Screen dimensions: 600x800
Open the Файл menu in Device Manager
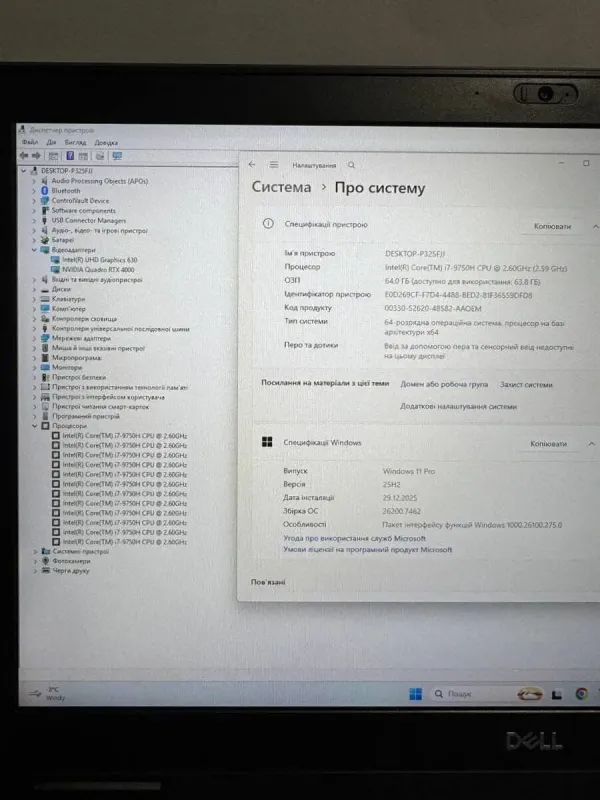29,143
